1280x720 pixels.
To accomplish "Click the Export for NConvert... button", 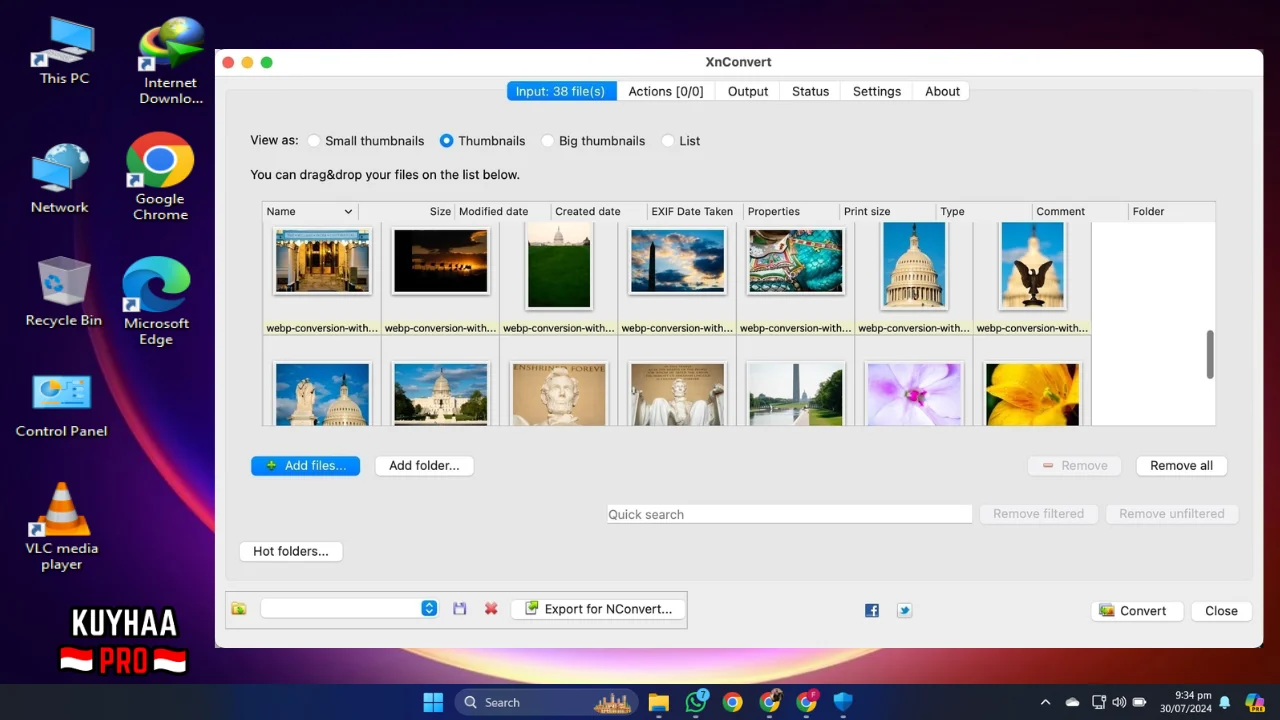I will click(x=598, y=608).
